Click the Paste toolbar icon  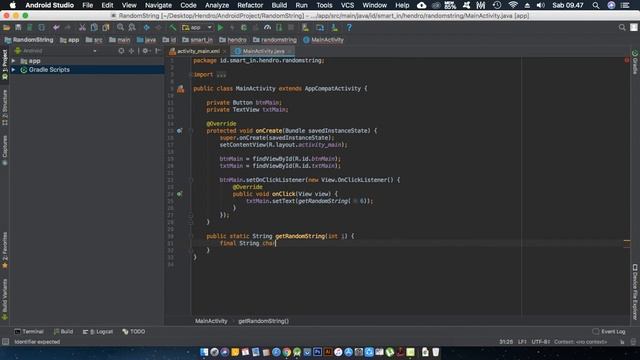pyautogui.click(x=106, y=27)
